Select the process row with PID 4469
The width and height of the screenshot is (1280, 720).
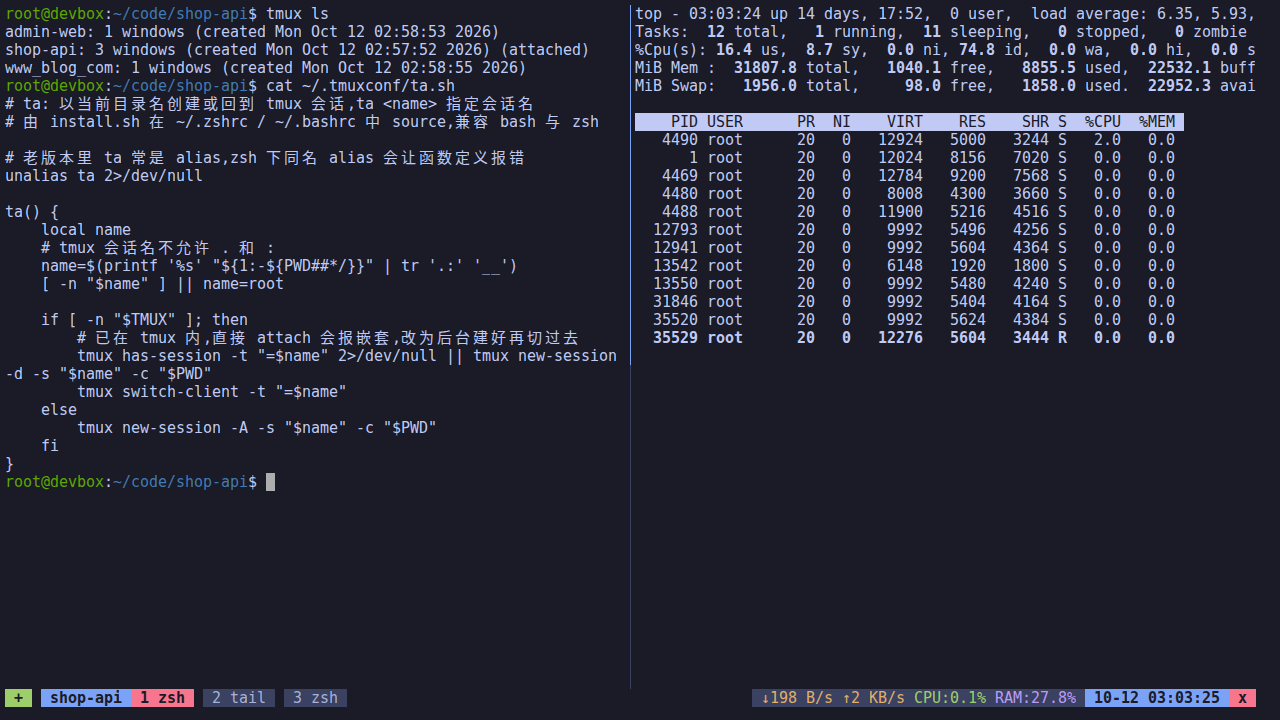tap(909, 176)
